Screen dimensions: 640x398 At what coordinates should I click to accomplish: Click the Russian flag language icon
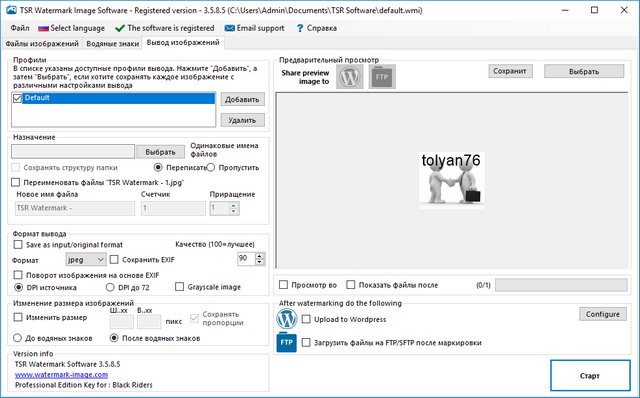[43, 29]
